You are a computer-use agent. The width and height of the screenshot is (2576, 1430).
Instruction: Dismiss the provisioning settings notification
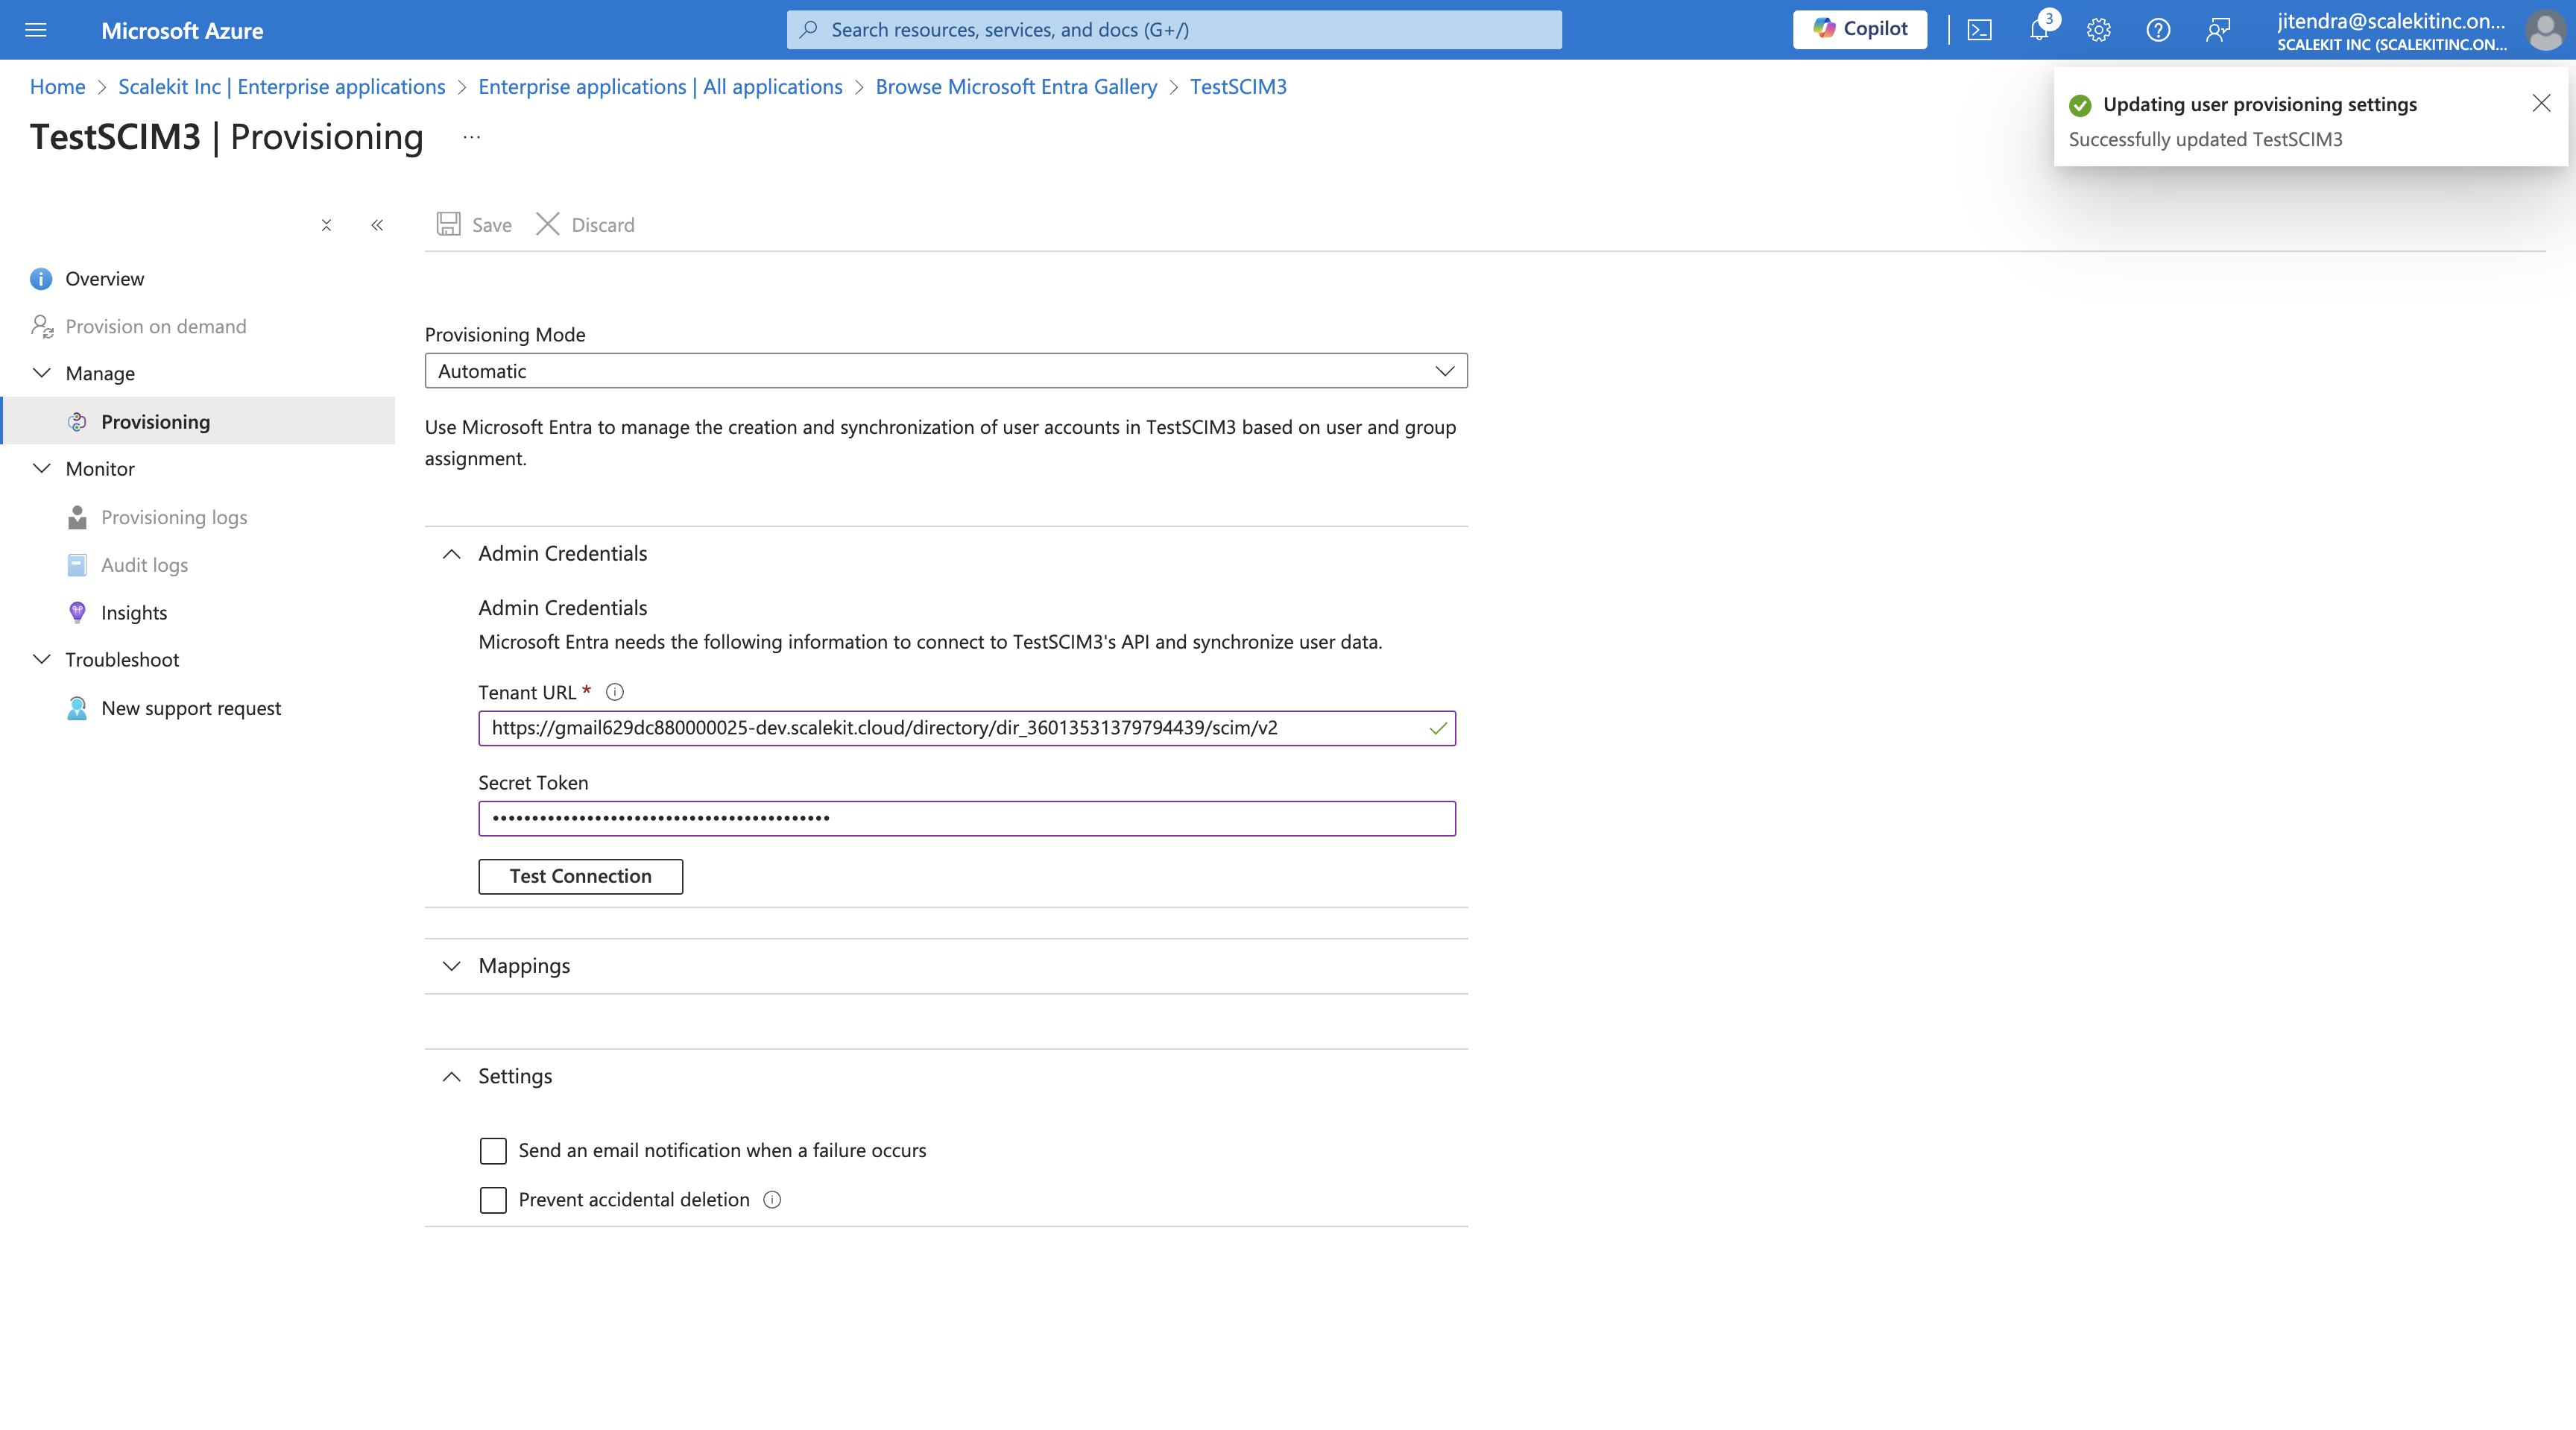(2541, 103)
